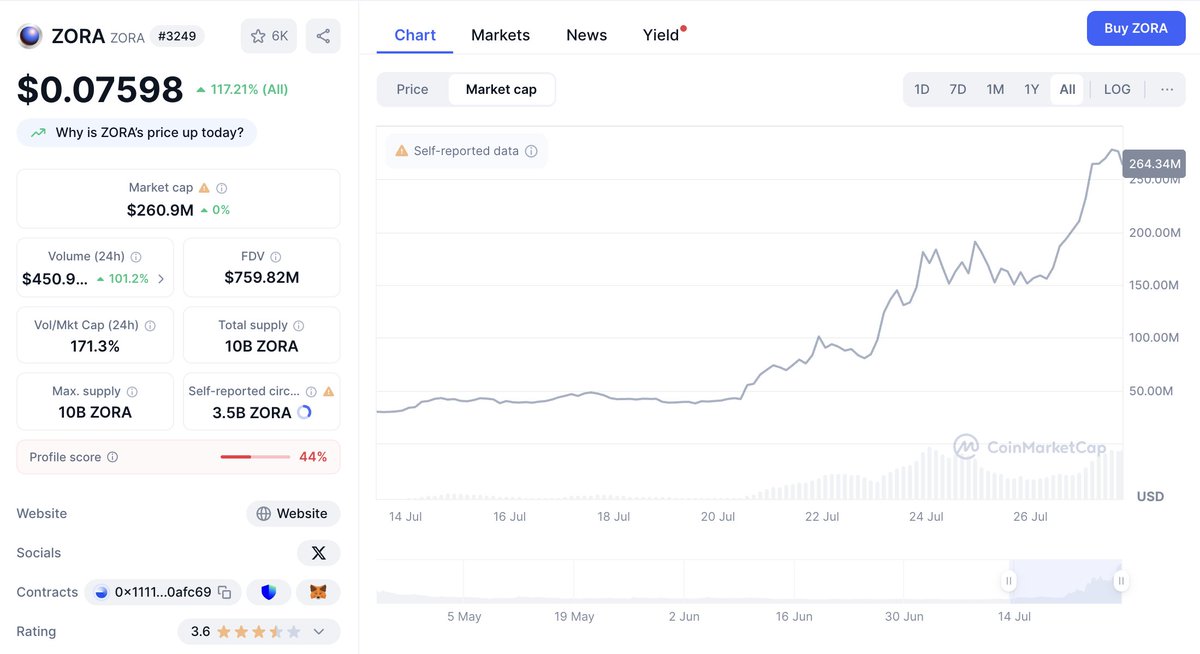1200x654 pixels.
Task: Copy the contract address via copy icon
Action: click(225, 592)
